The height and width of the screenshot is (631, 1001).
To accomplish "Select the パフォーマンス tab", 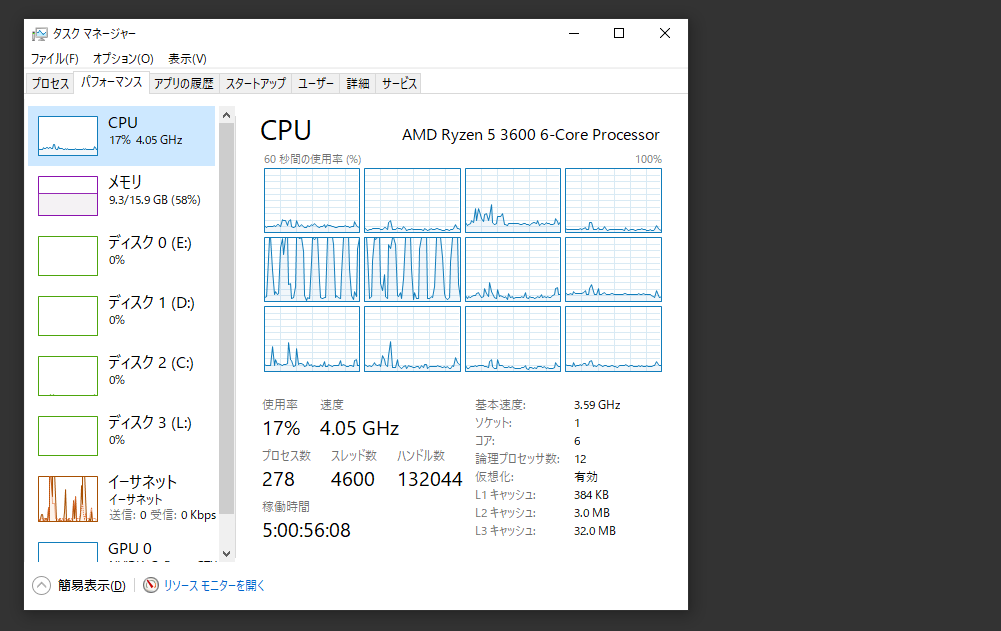I will (x=112, y=82).
